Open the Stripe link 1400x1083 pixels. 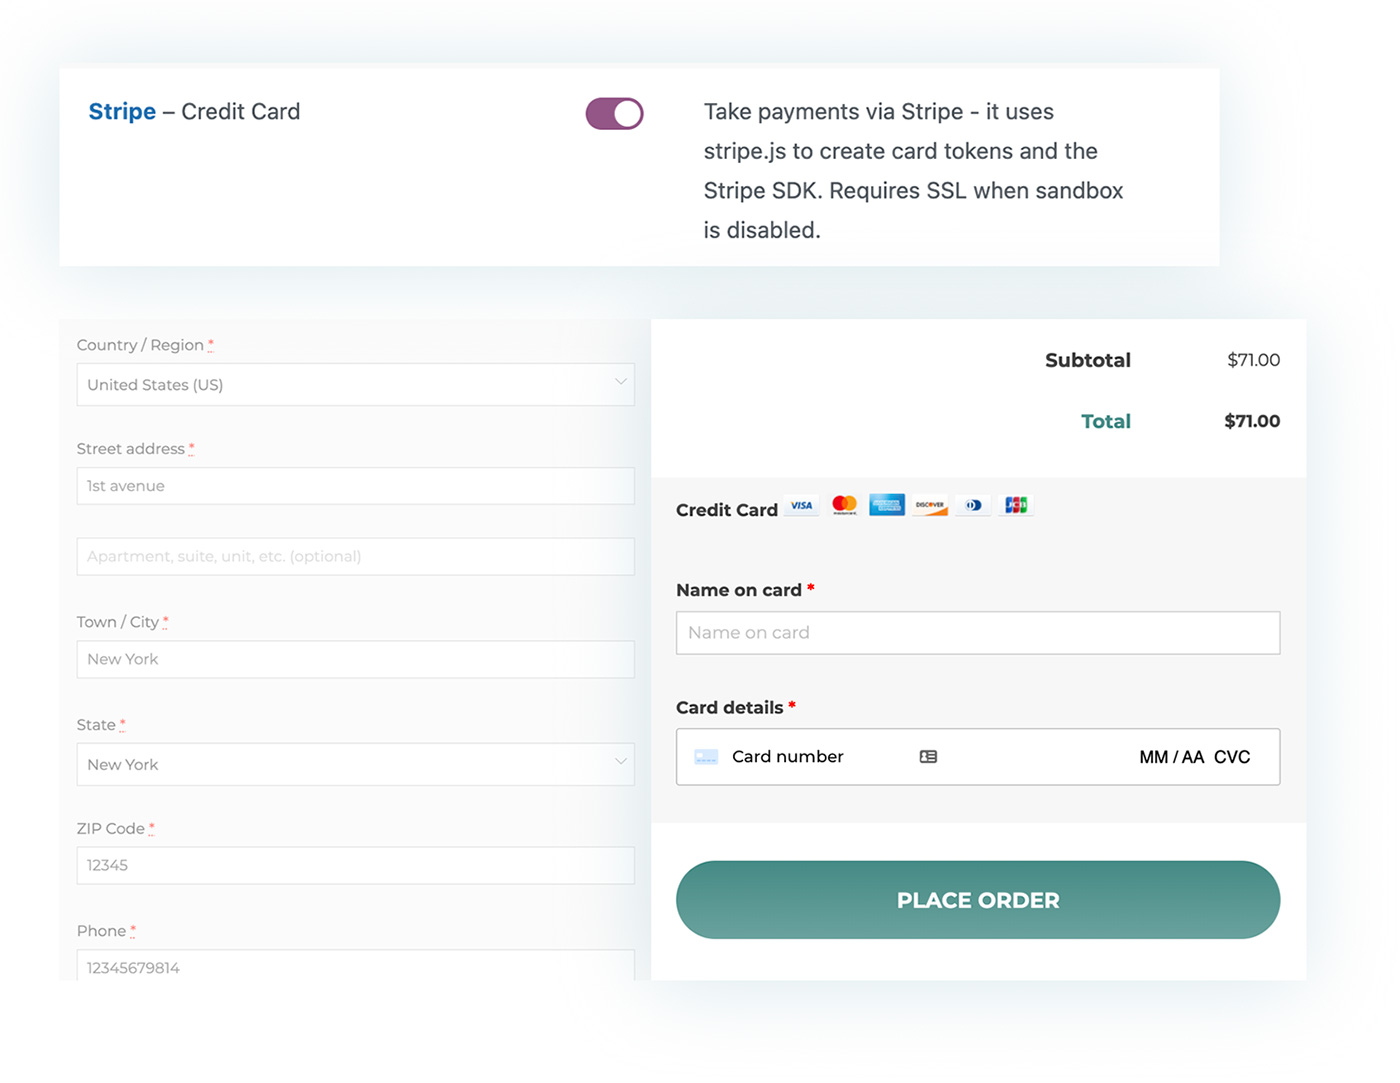tap(122, 112)
